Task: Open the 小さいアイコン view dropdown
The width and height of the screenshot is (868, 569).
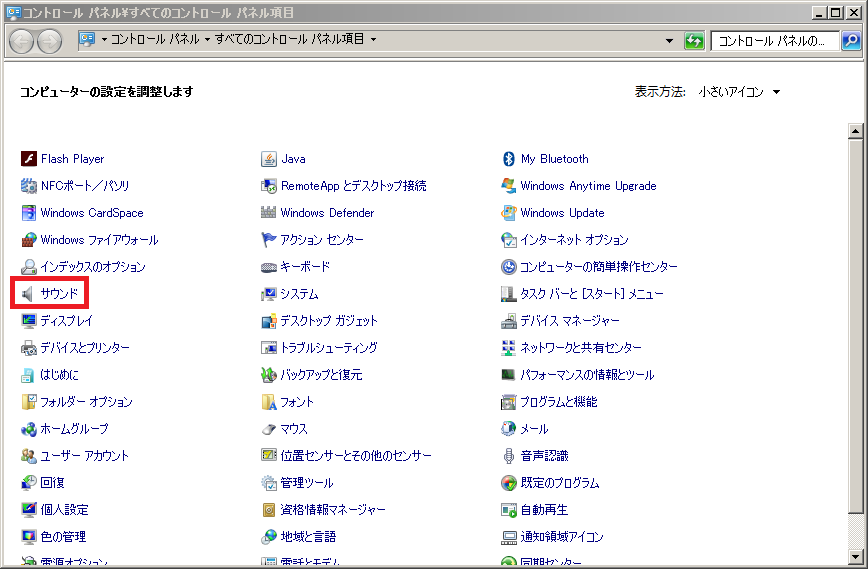Action: (x=739, y=92)
